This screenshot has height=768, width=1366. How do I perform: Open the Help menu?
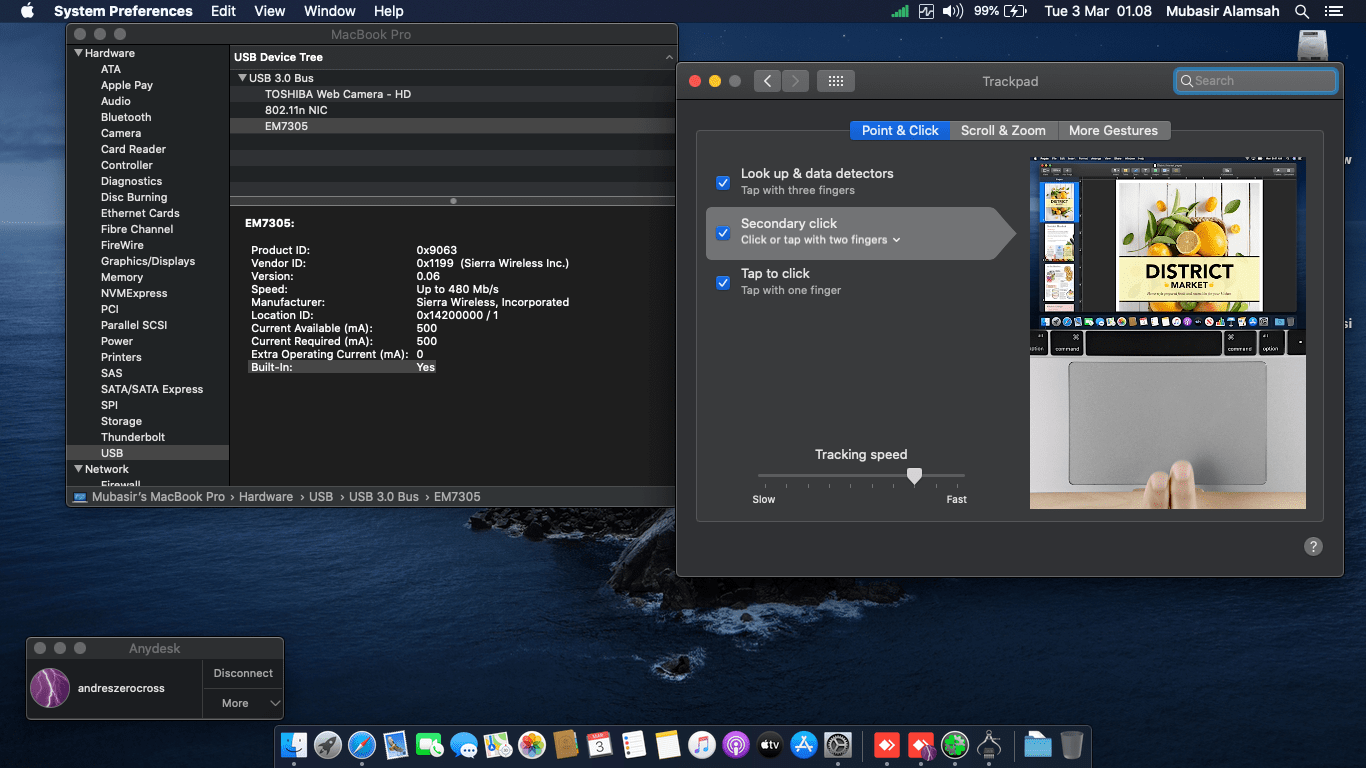(x=388, y=11)
